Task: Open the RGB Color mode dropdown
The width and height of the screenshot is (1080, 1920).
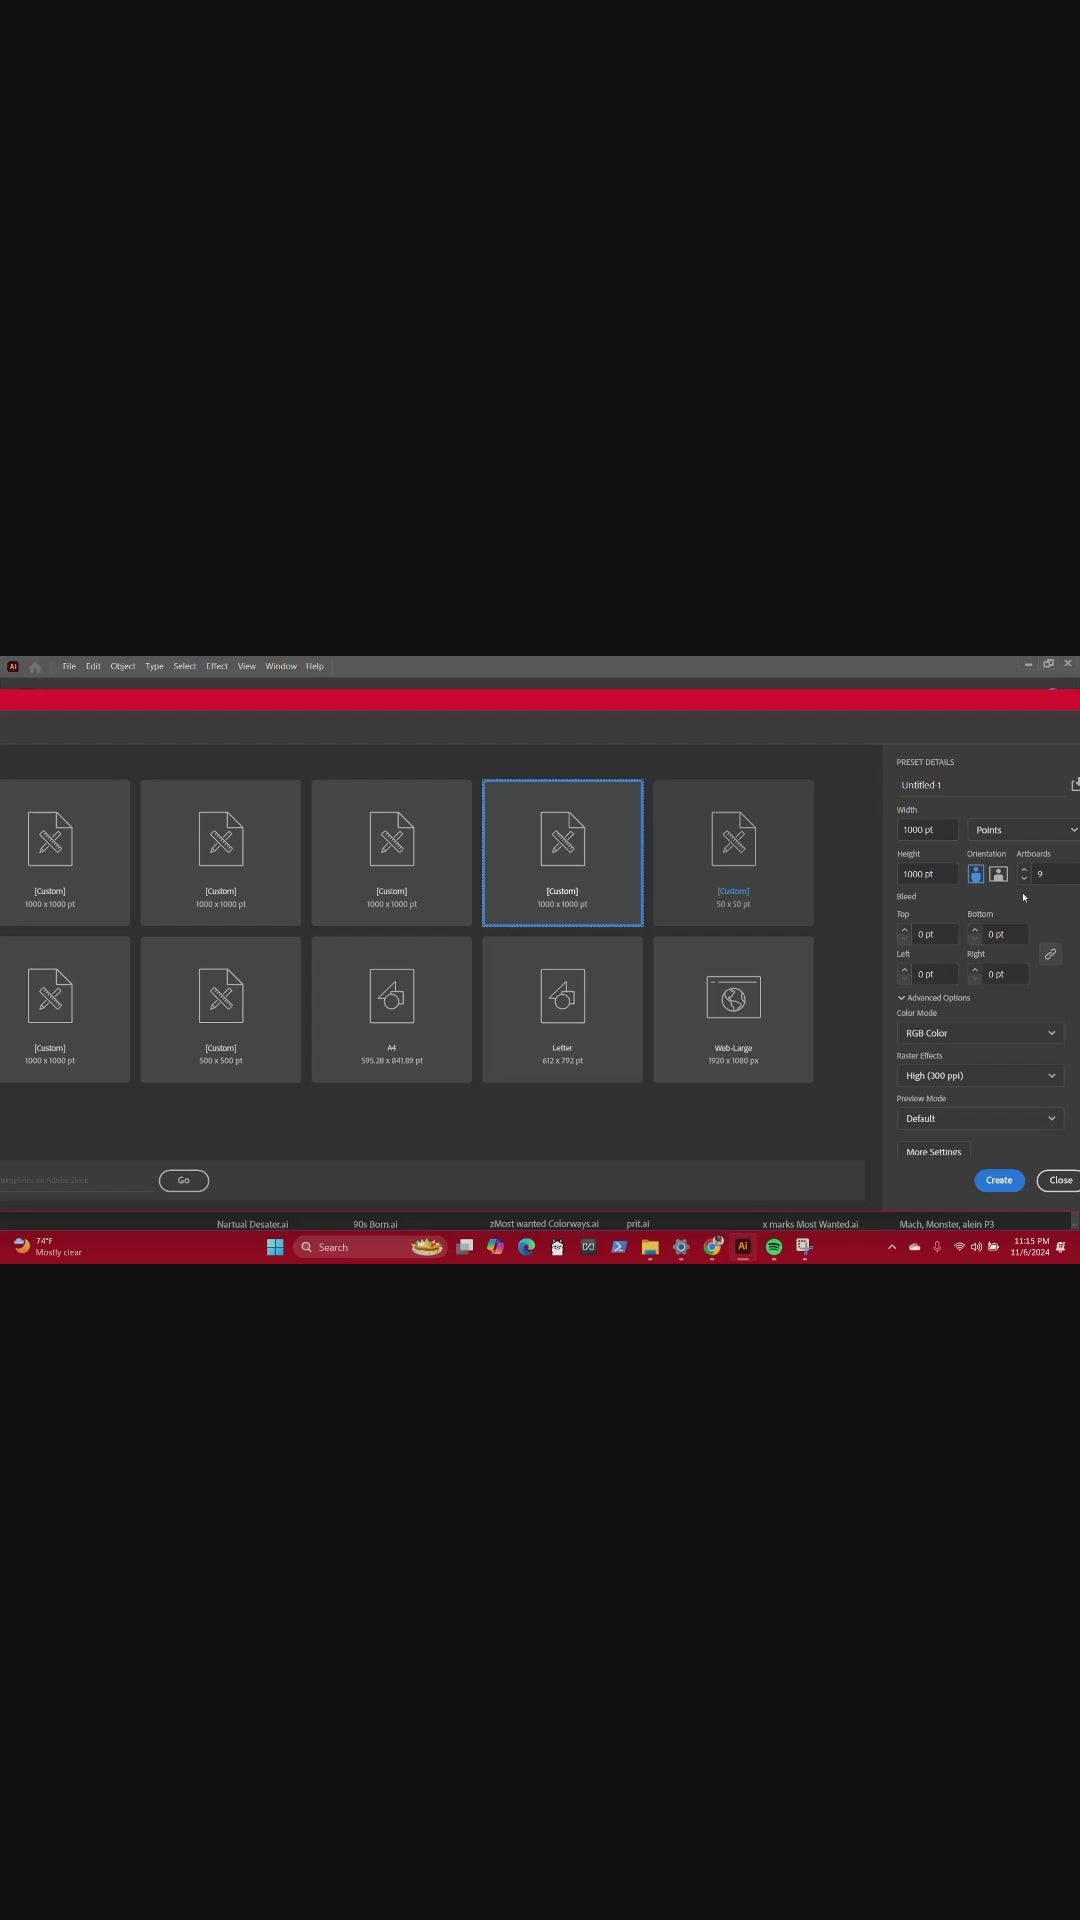Action: tap(979, 1033)
